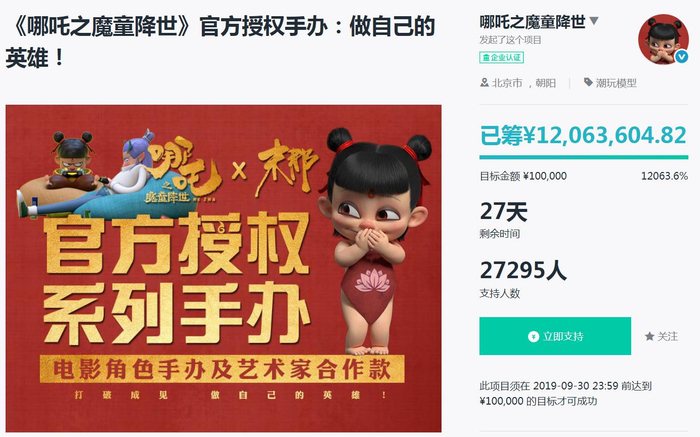Click the star icon to follow project
The height and width of the screenshot is (437, 700).
pos(650,337)
